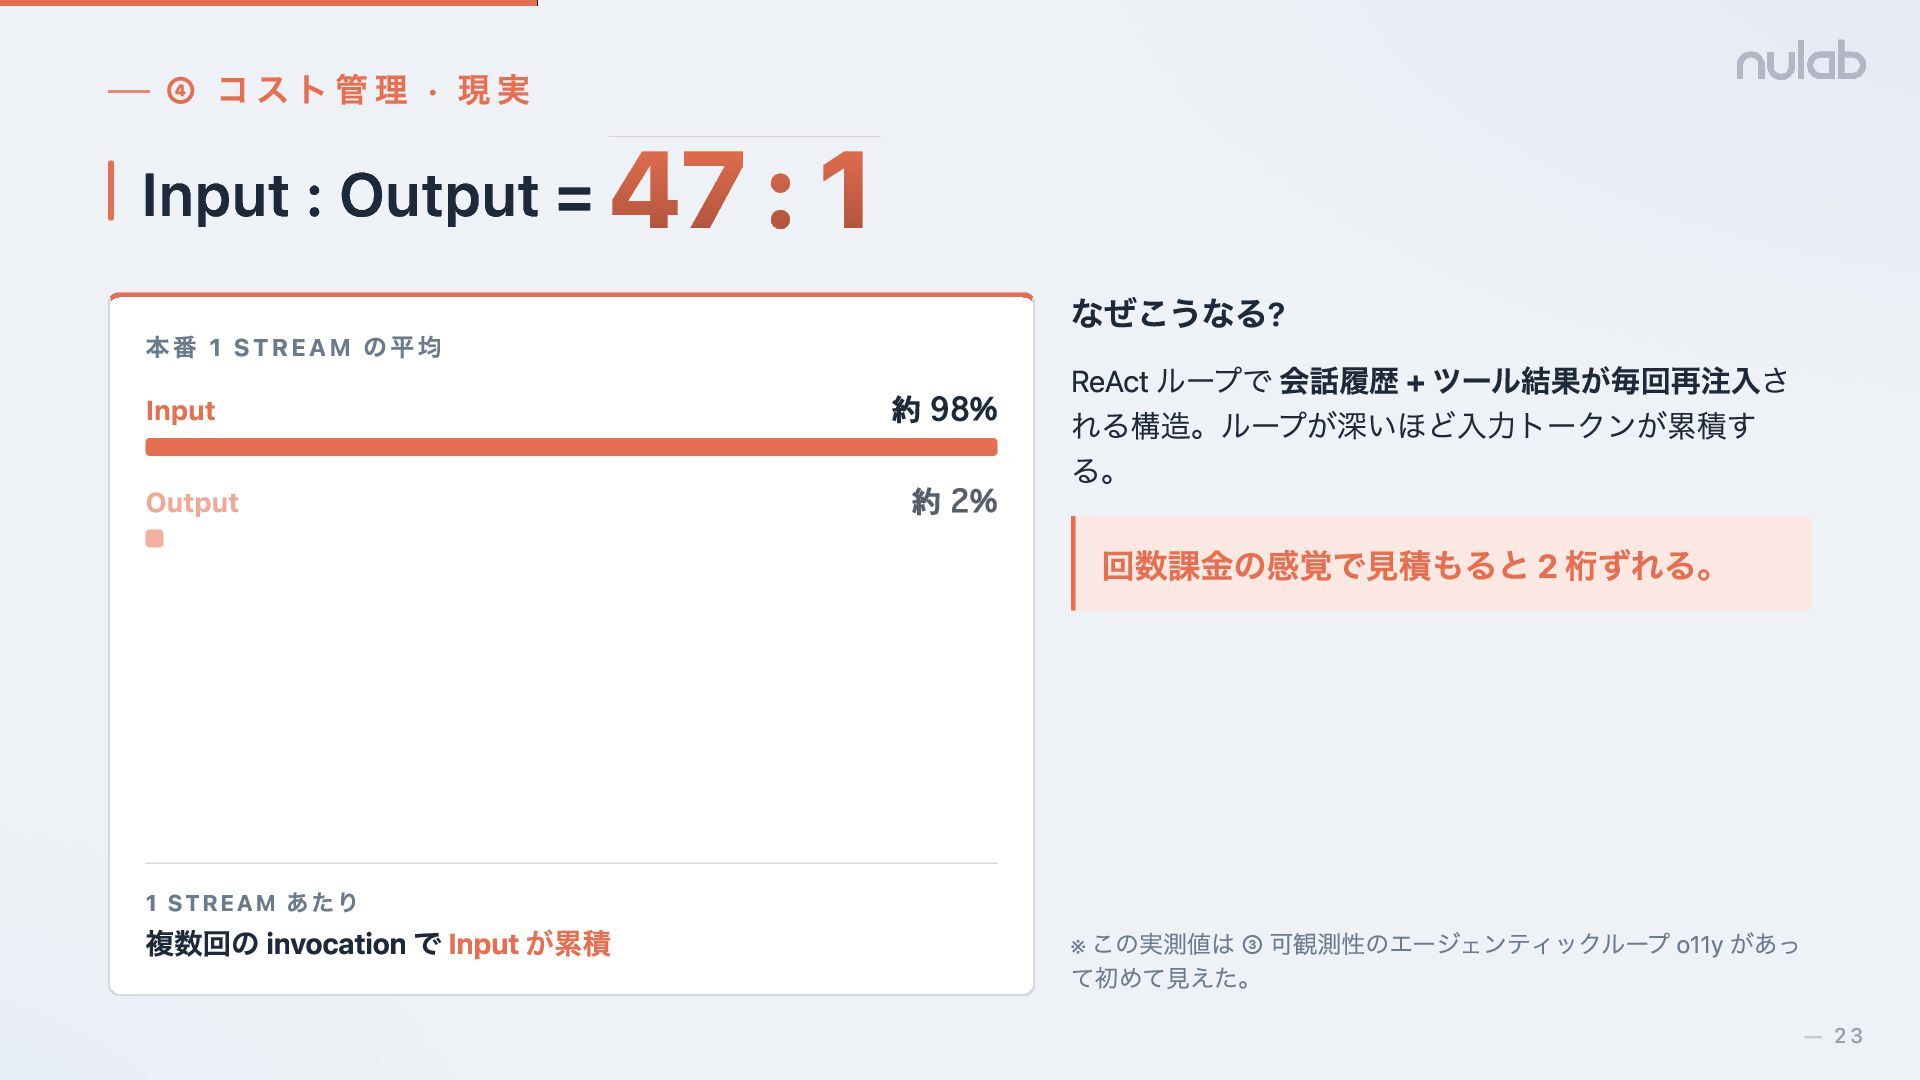The image size is (1920, 1080).
Task: Click the circled 3 icon in the footnote
Action: point(1252,944)
